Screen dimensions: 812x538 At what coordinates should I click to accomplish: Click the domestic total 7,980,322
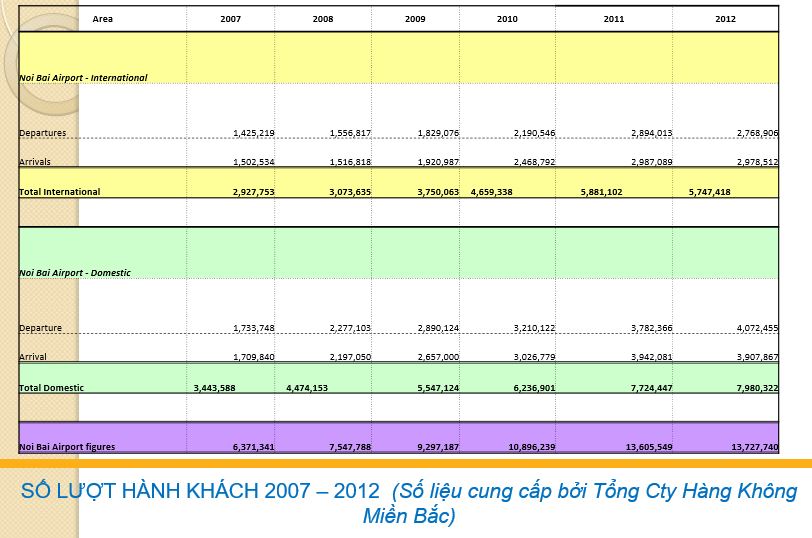click(758, 388)
